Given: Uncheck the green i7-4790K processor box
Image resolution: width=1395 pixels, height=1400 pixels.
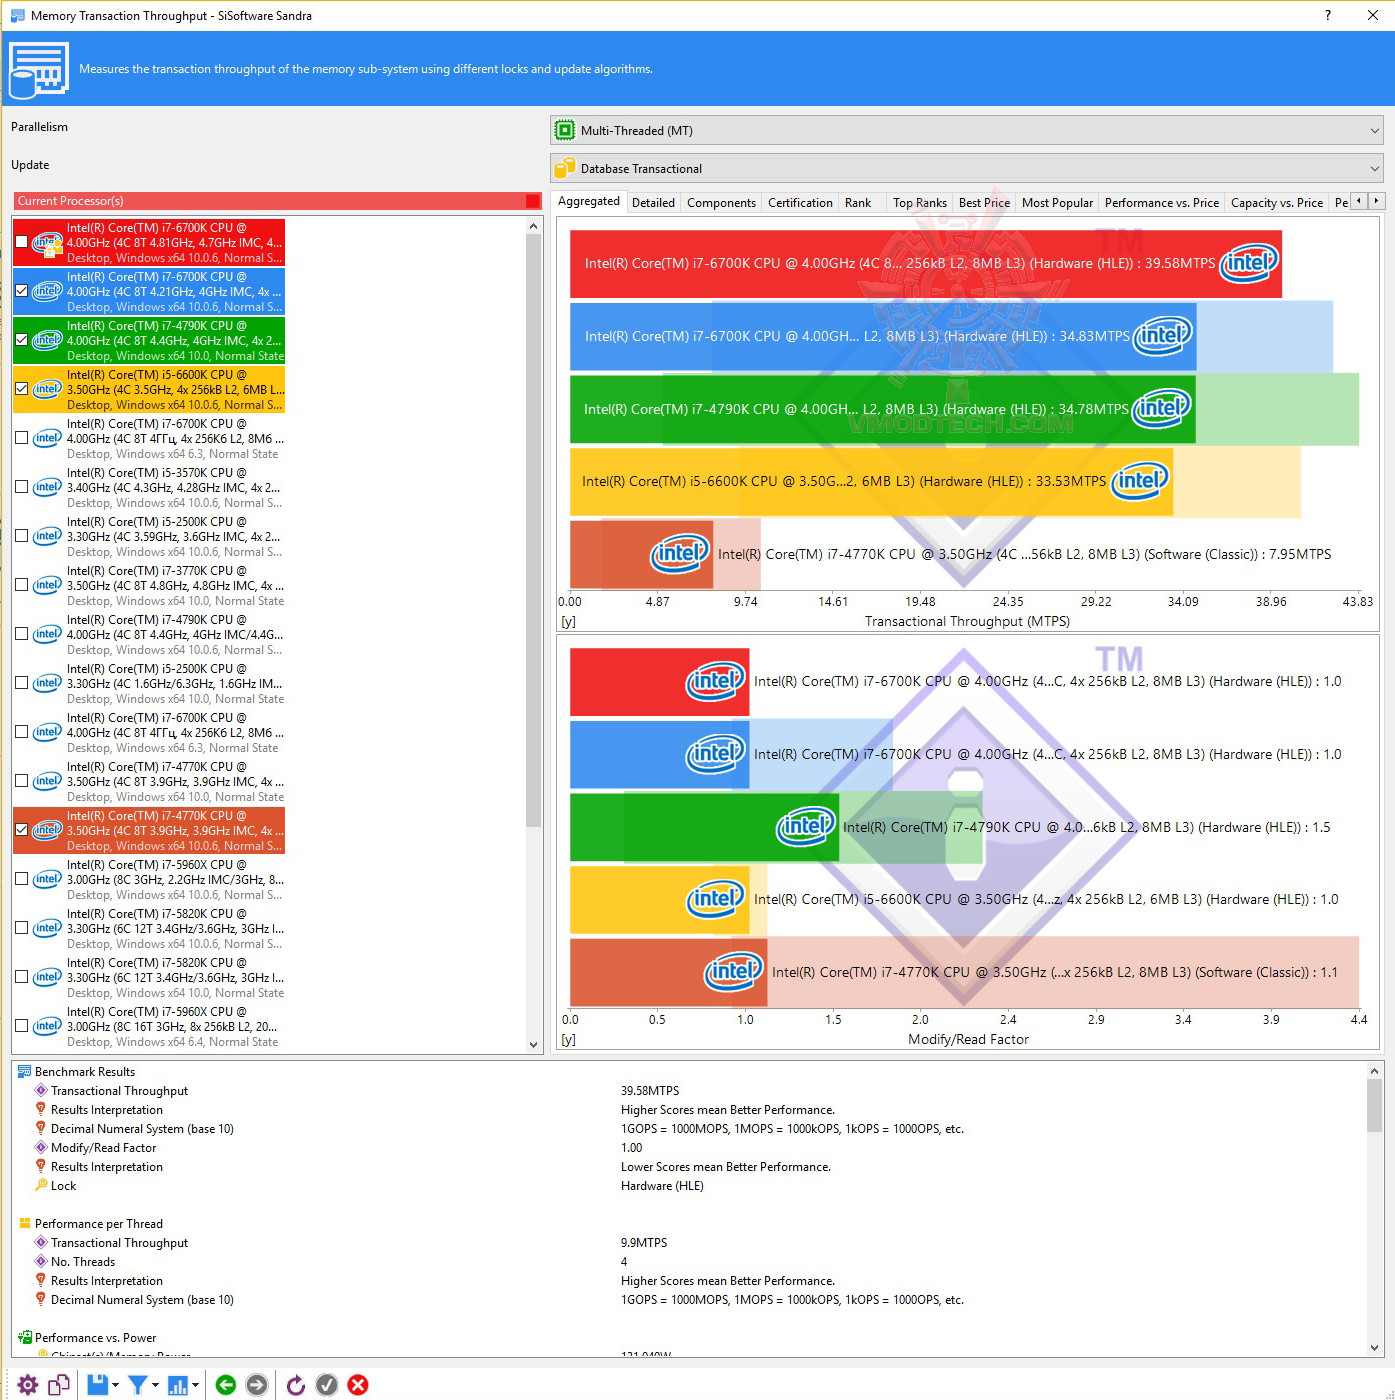Looking at the screenshot, I should tap(21, 340).
